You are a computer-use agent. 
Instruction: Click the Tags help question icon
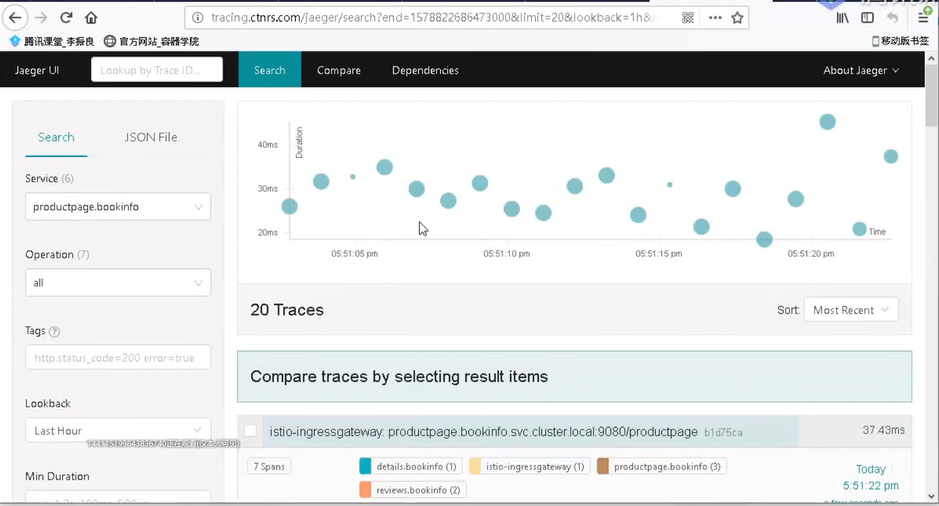tap(54, 331)
